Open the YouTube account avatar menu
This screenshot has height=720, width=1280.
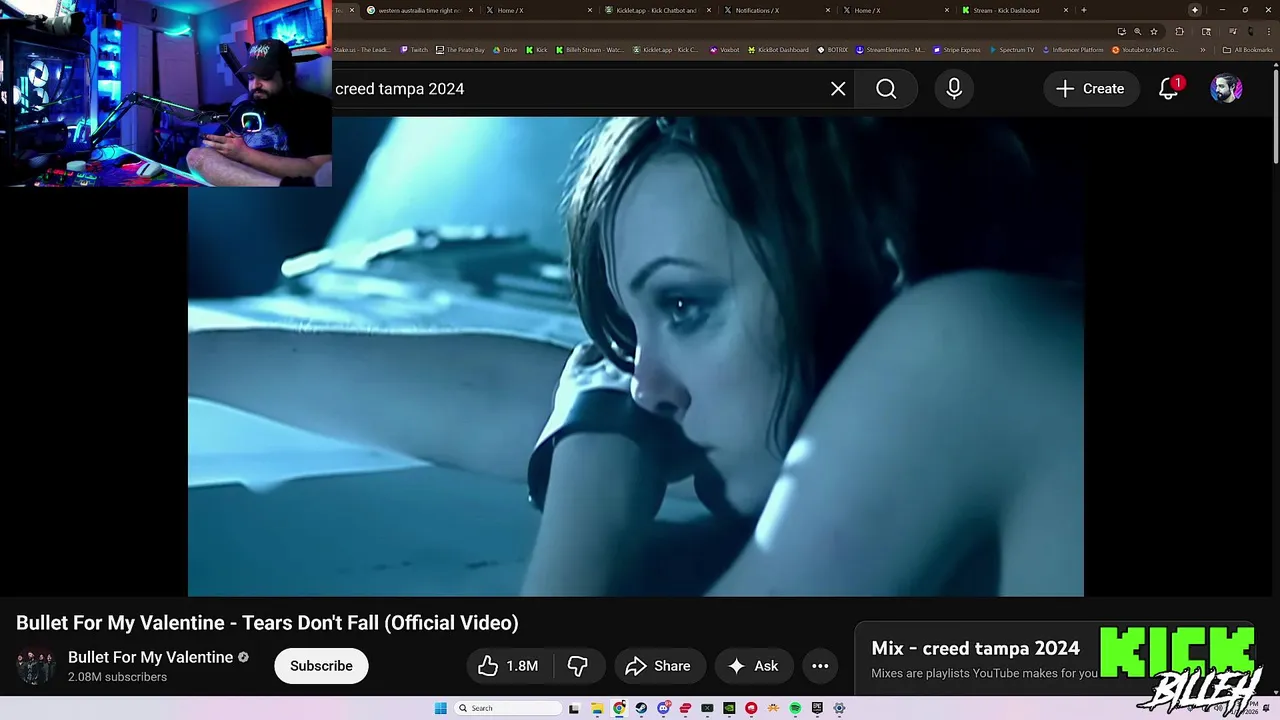pyautogui.click(x=1226, y=89)
